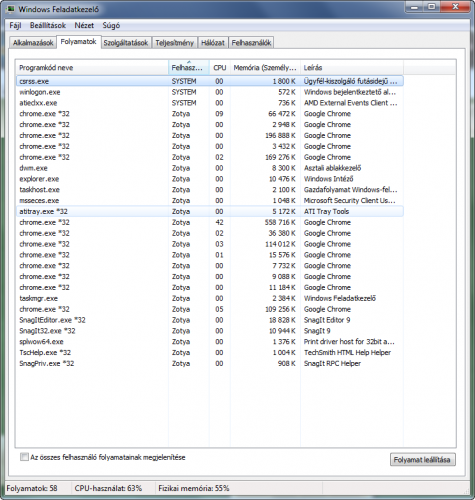
Task: Click the CPU-használat: 63% status entry
Action: pos(108,488)
